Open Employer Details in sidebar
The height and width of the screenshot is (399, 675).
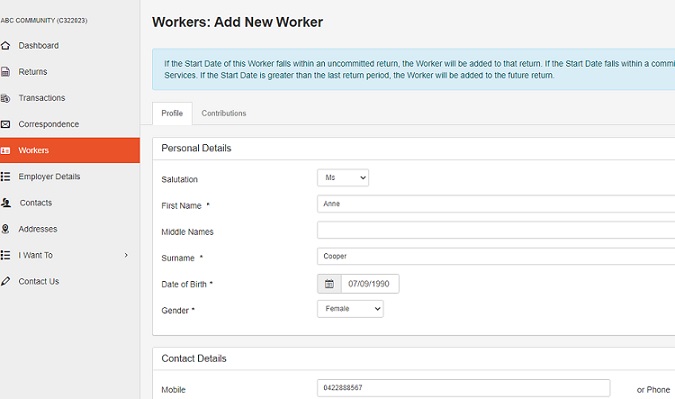pyautogui.click(x=49, y=176)
